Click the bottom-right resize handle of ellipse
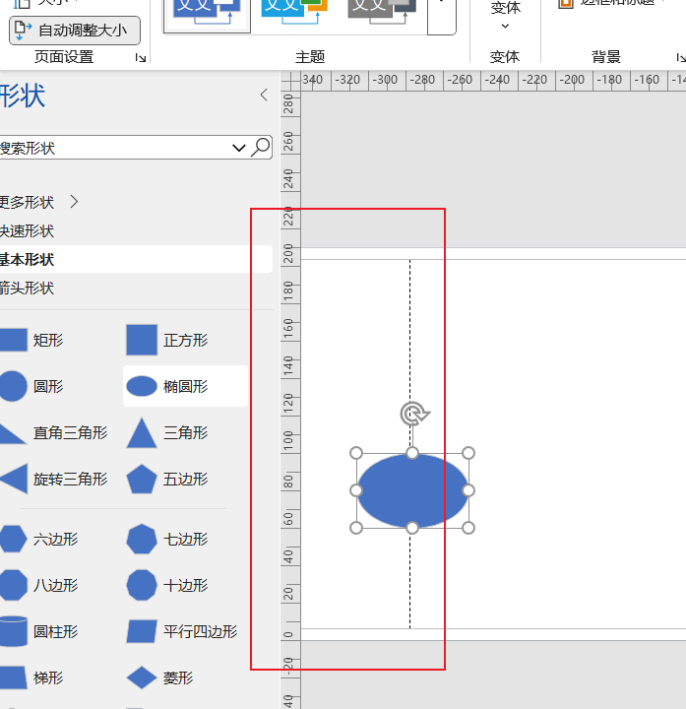 pos(468,528)
